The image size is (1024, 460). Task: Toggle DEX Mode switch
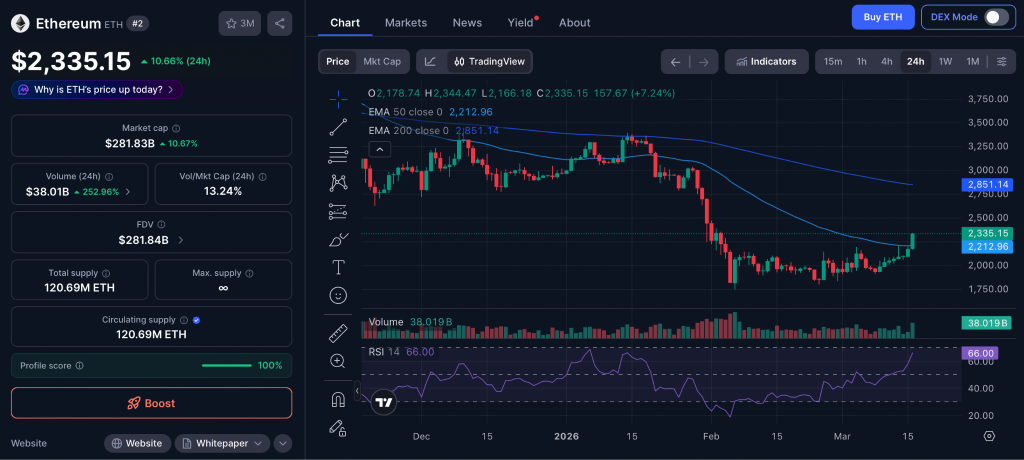point(996,17)
